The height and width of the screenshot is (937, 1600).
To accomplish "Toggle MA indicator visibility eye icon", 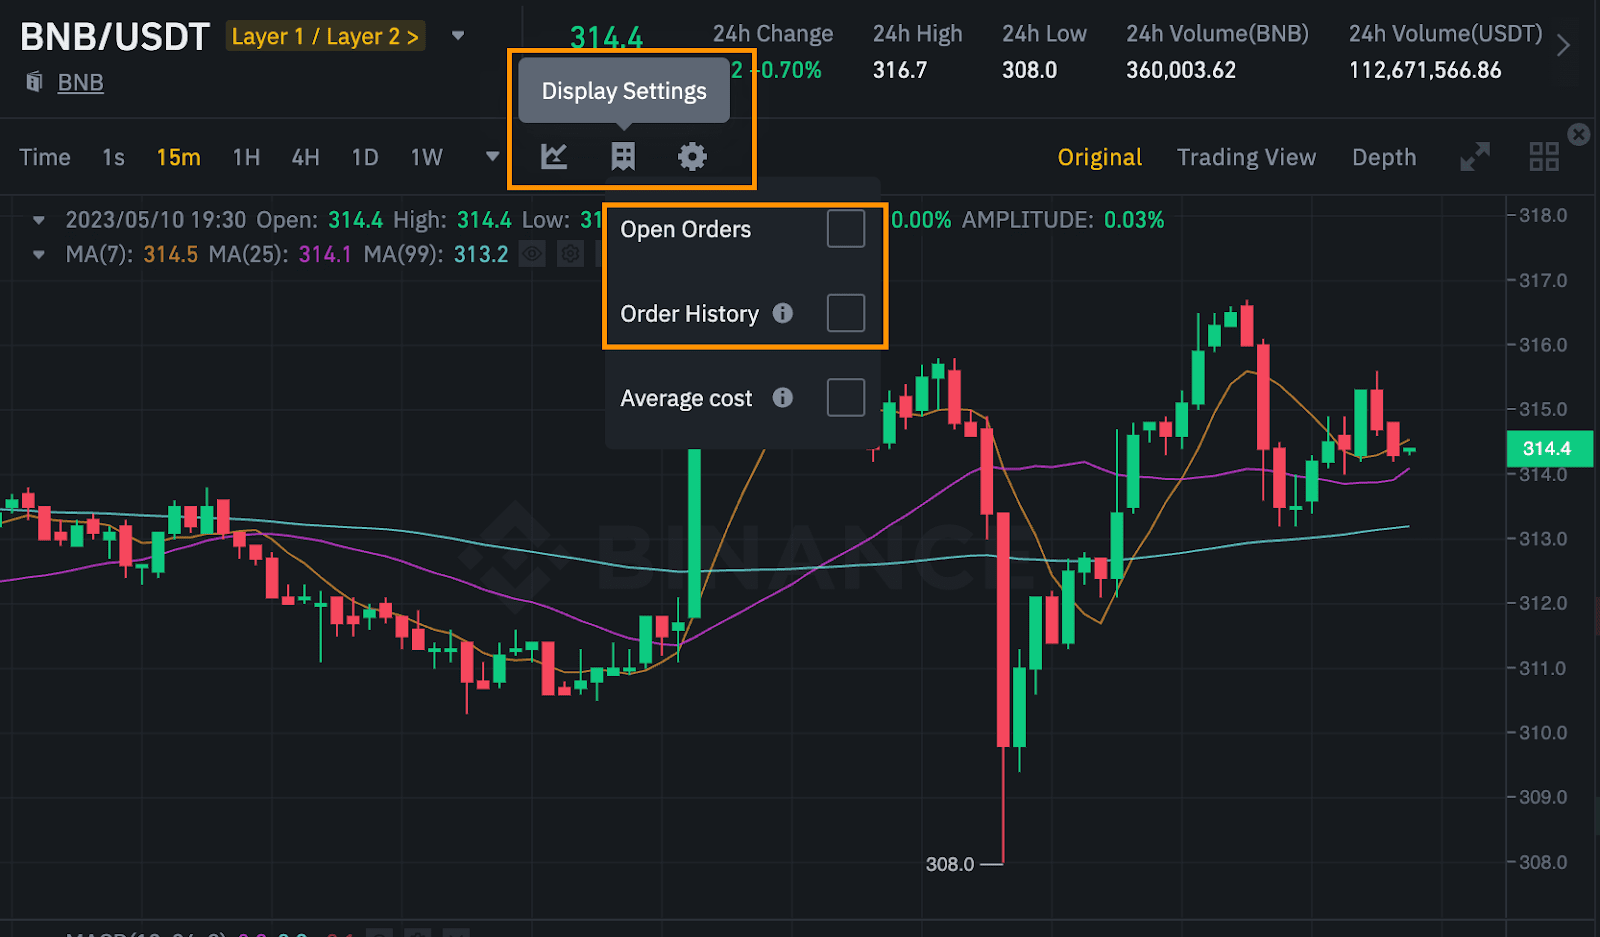I will tap(532, 254).
